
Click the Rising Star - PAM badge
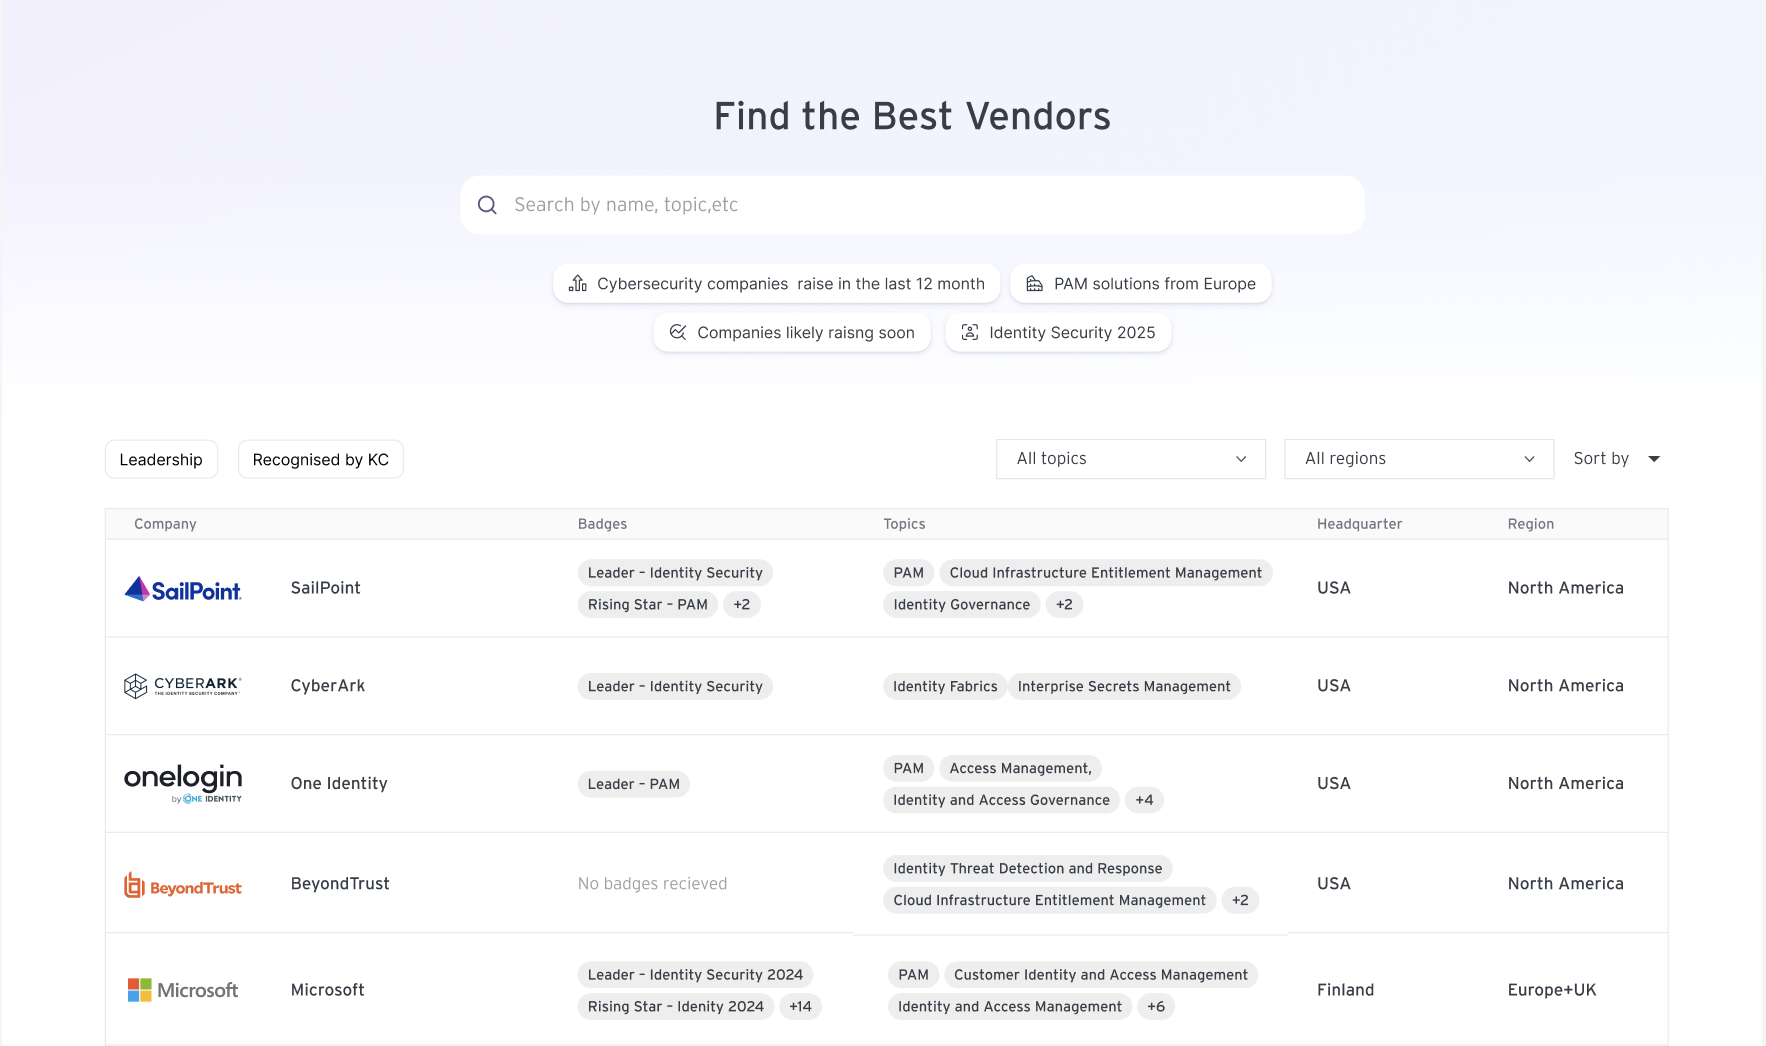(647, 605)
